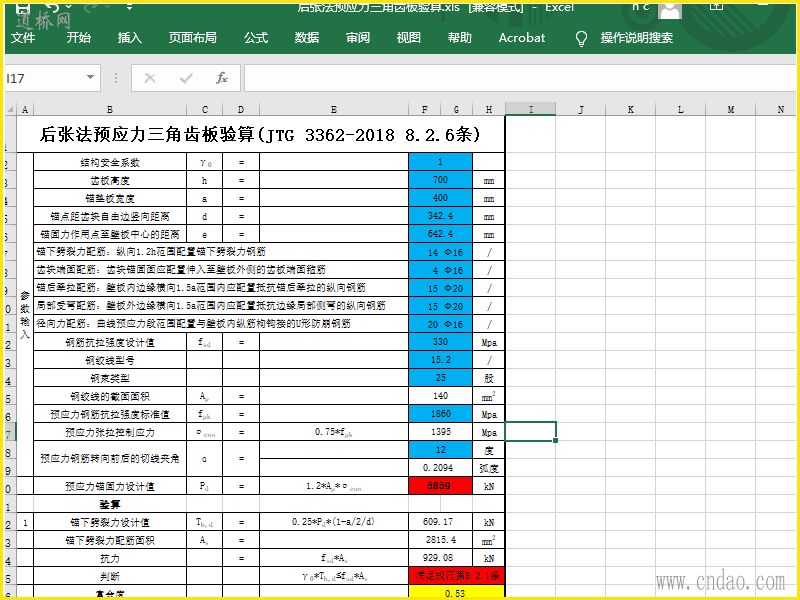Open the Acrobat ribbon tab

(x=522, y=38)
